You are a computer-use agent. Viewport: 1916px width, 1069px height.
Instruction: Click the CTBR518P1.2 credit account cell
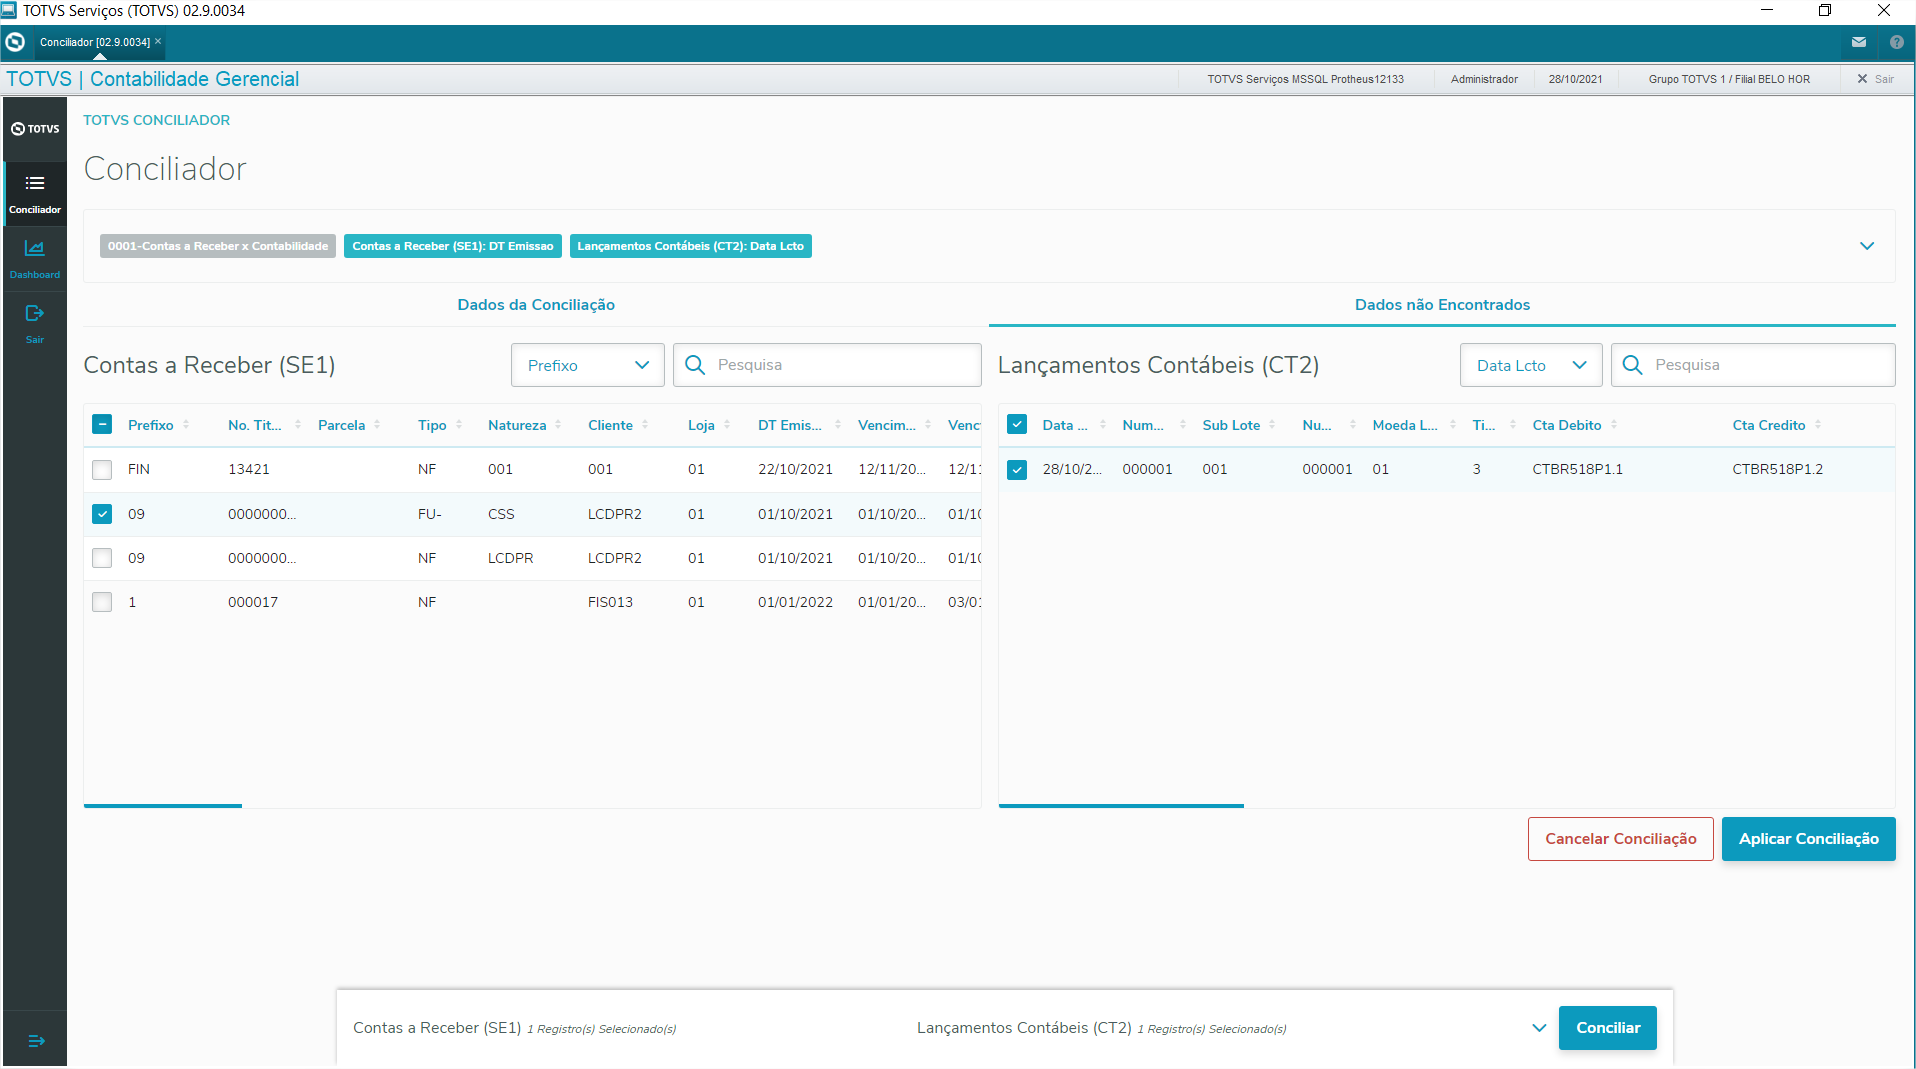click(x=1777, y=469)
